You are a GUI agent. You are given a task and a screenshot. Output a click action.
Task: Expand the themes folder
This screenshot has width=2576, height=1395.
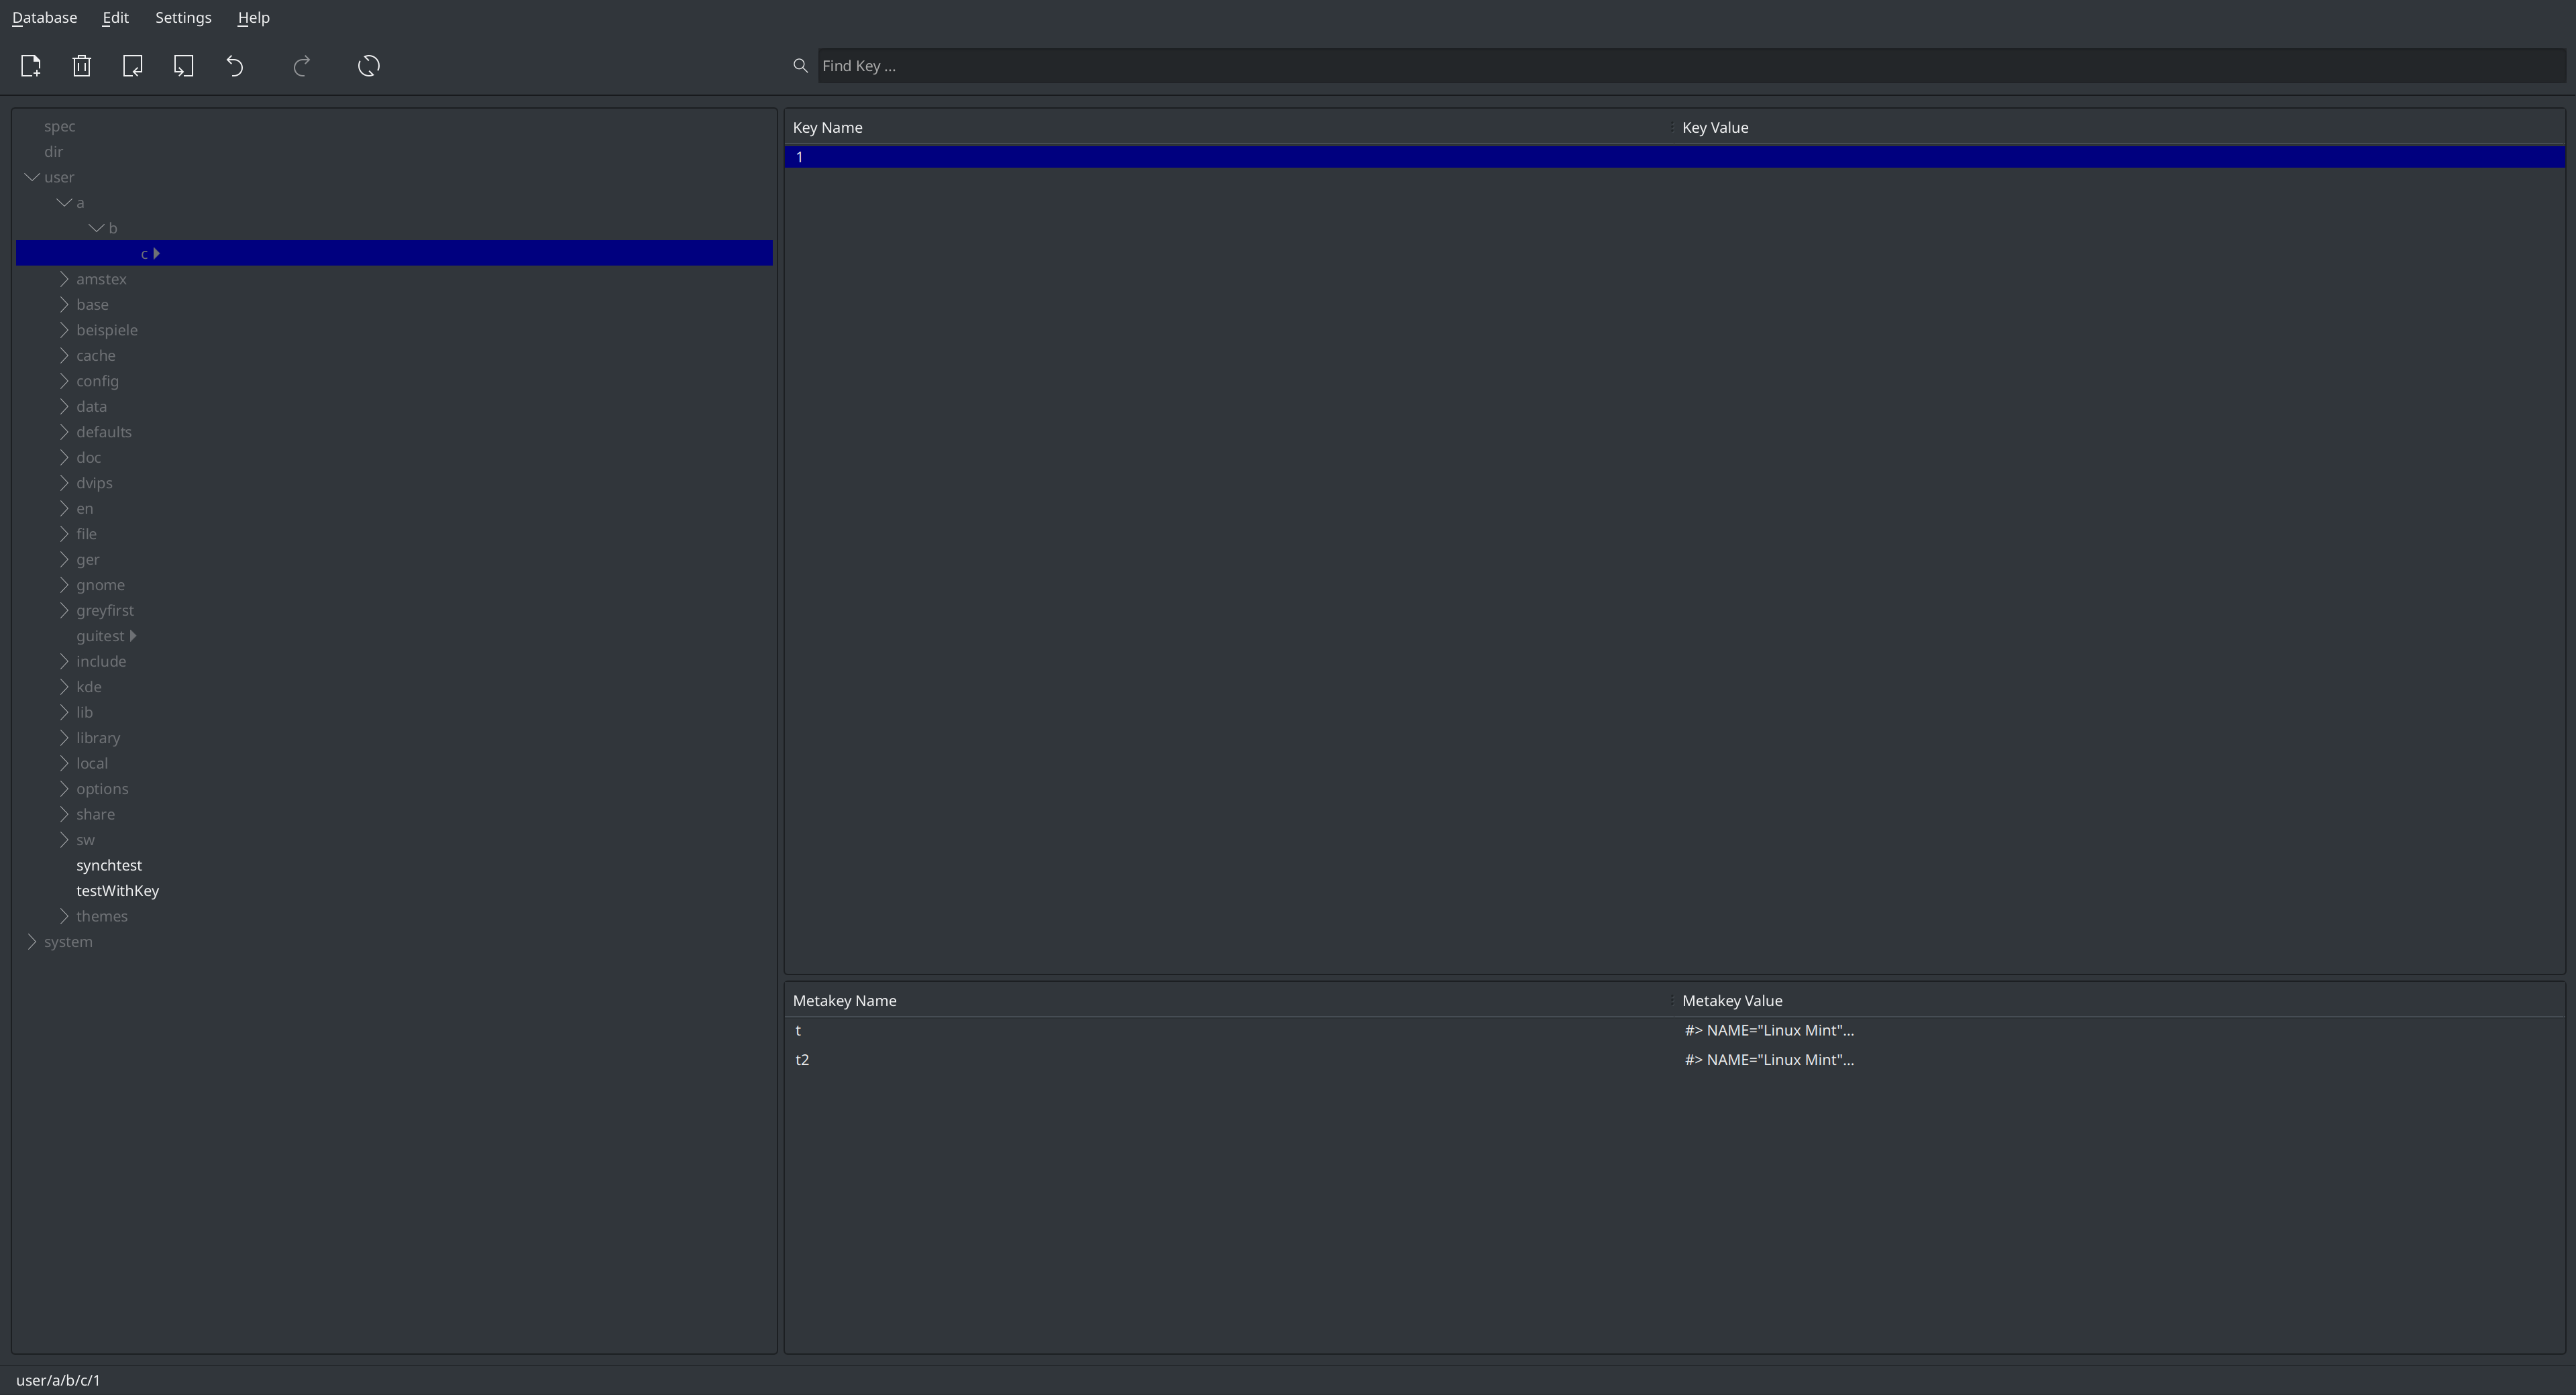(64, 916)
